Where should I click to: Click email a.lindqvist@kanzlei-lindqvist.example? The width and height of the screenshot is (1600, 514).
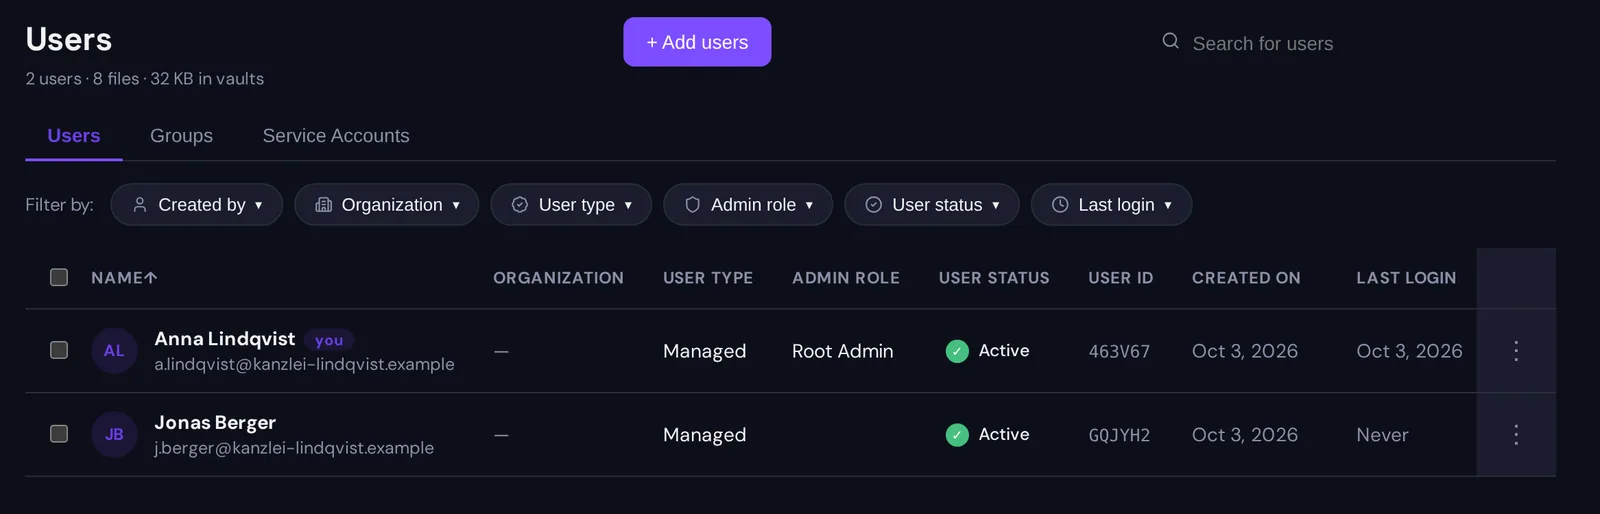pyautogui.click(x=304, y=364)
